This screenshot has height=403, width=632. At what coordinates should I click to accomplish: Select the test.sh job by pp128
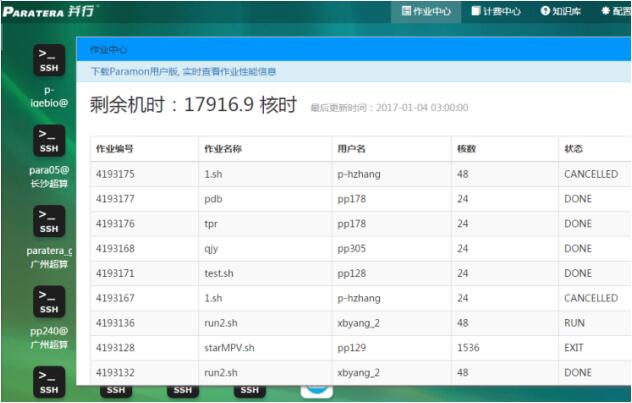pyautogui.click(x=219, y=273)
